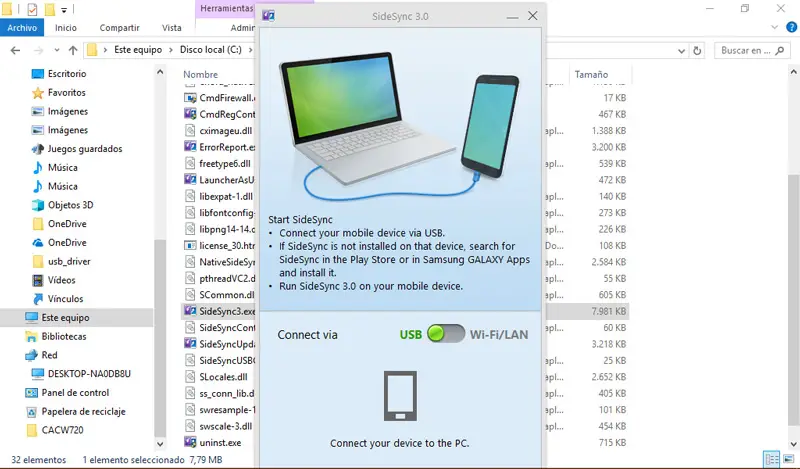The image size is (800, 469).
Task: Select Red in the navigation pane
Action: pos(49,355)
